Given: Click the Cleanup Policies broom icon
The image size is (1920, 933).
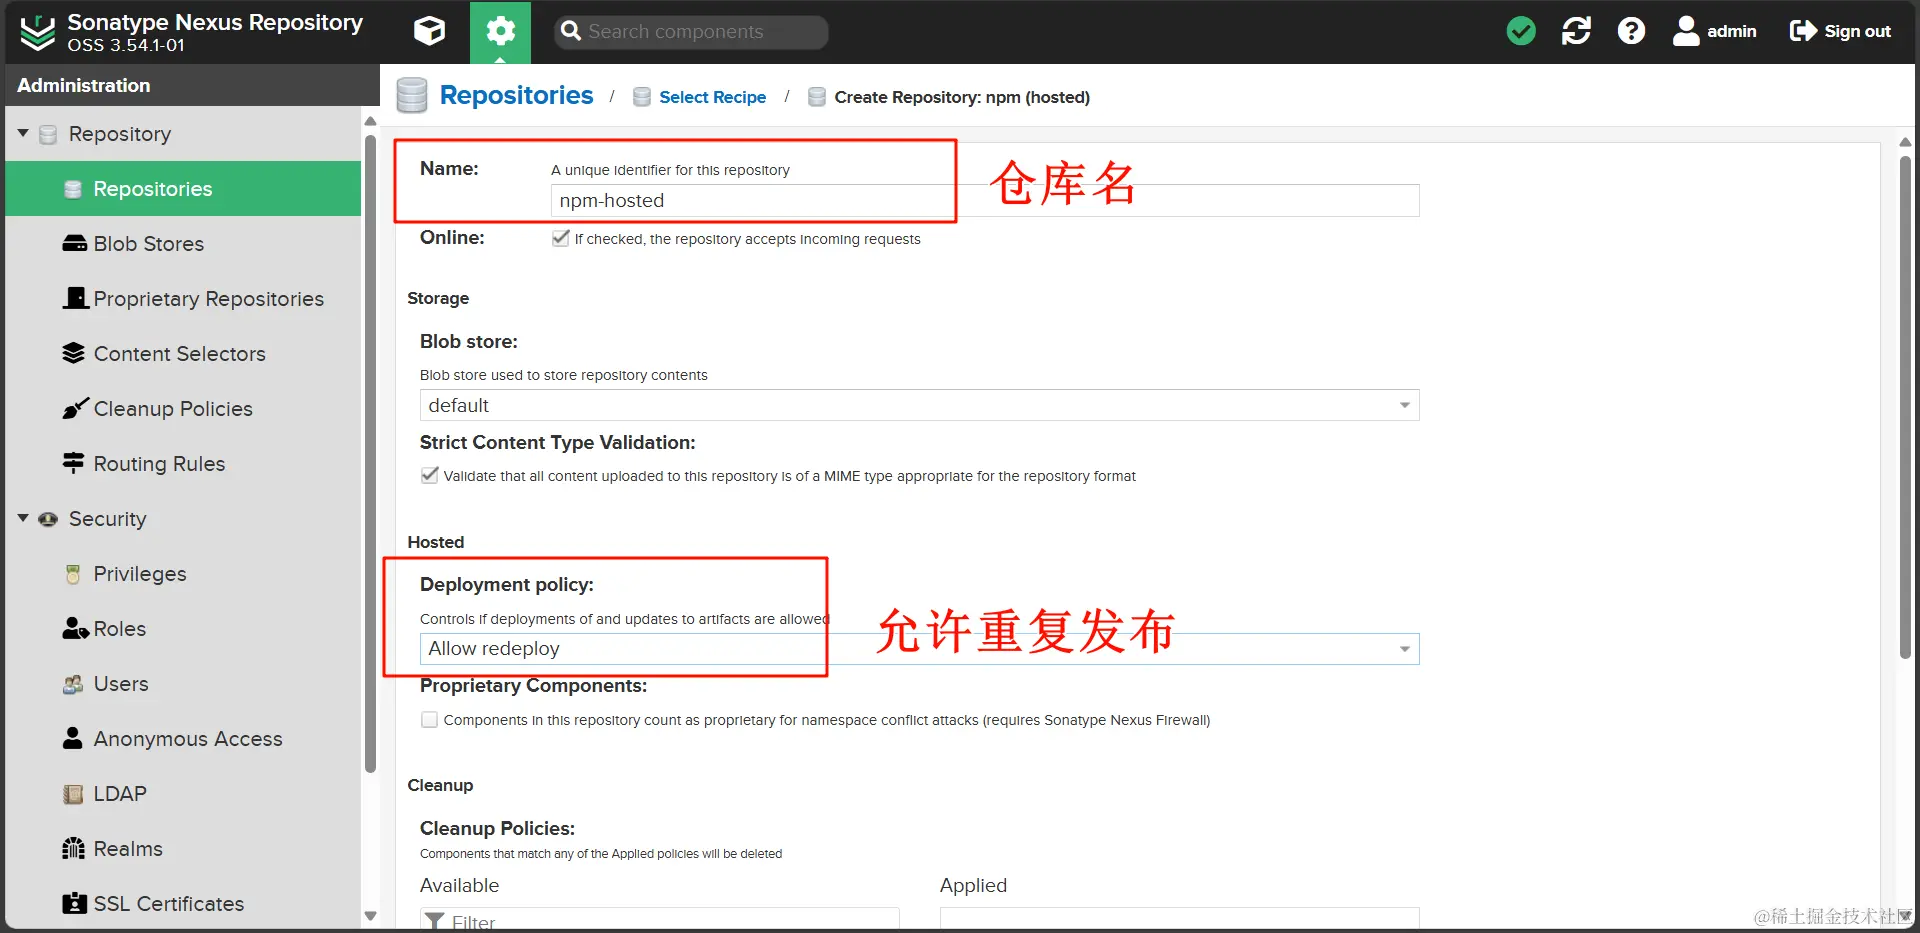Looking at the screenshot, I should click(x=75, y=408).
